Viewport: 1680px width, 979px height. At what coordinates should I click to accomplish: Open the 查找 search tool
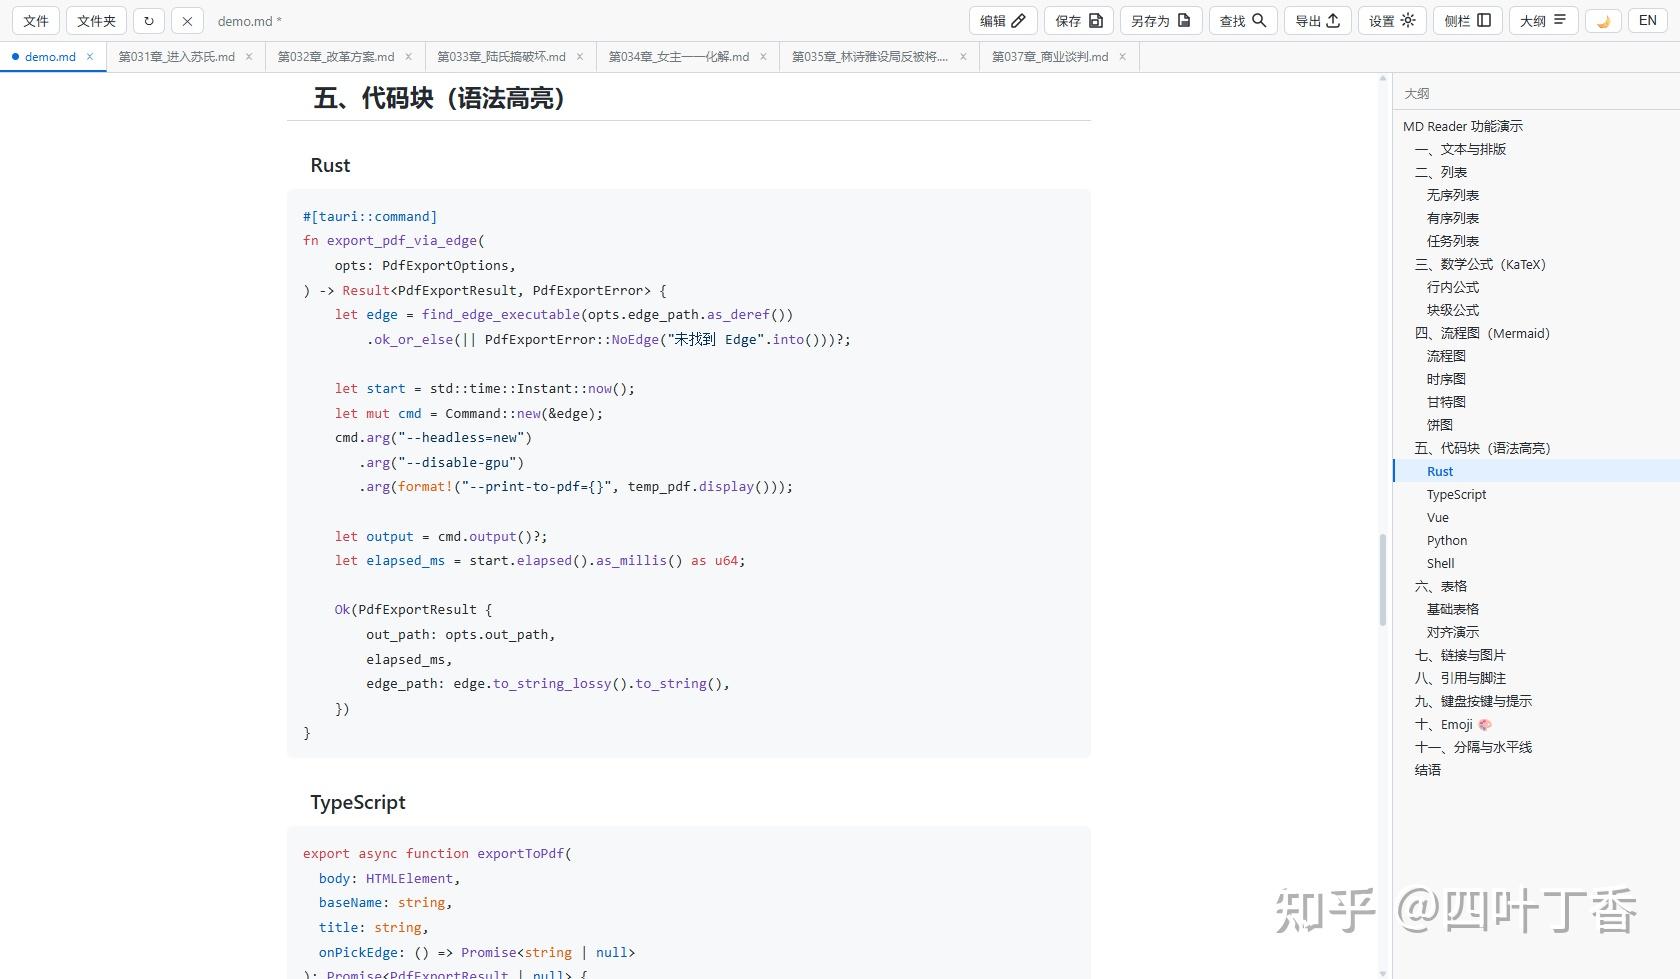pos(1243,21)
